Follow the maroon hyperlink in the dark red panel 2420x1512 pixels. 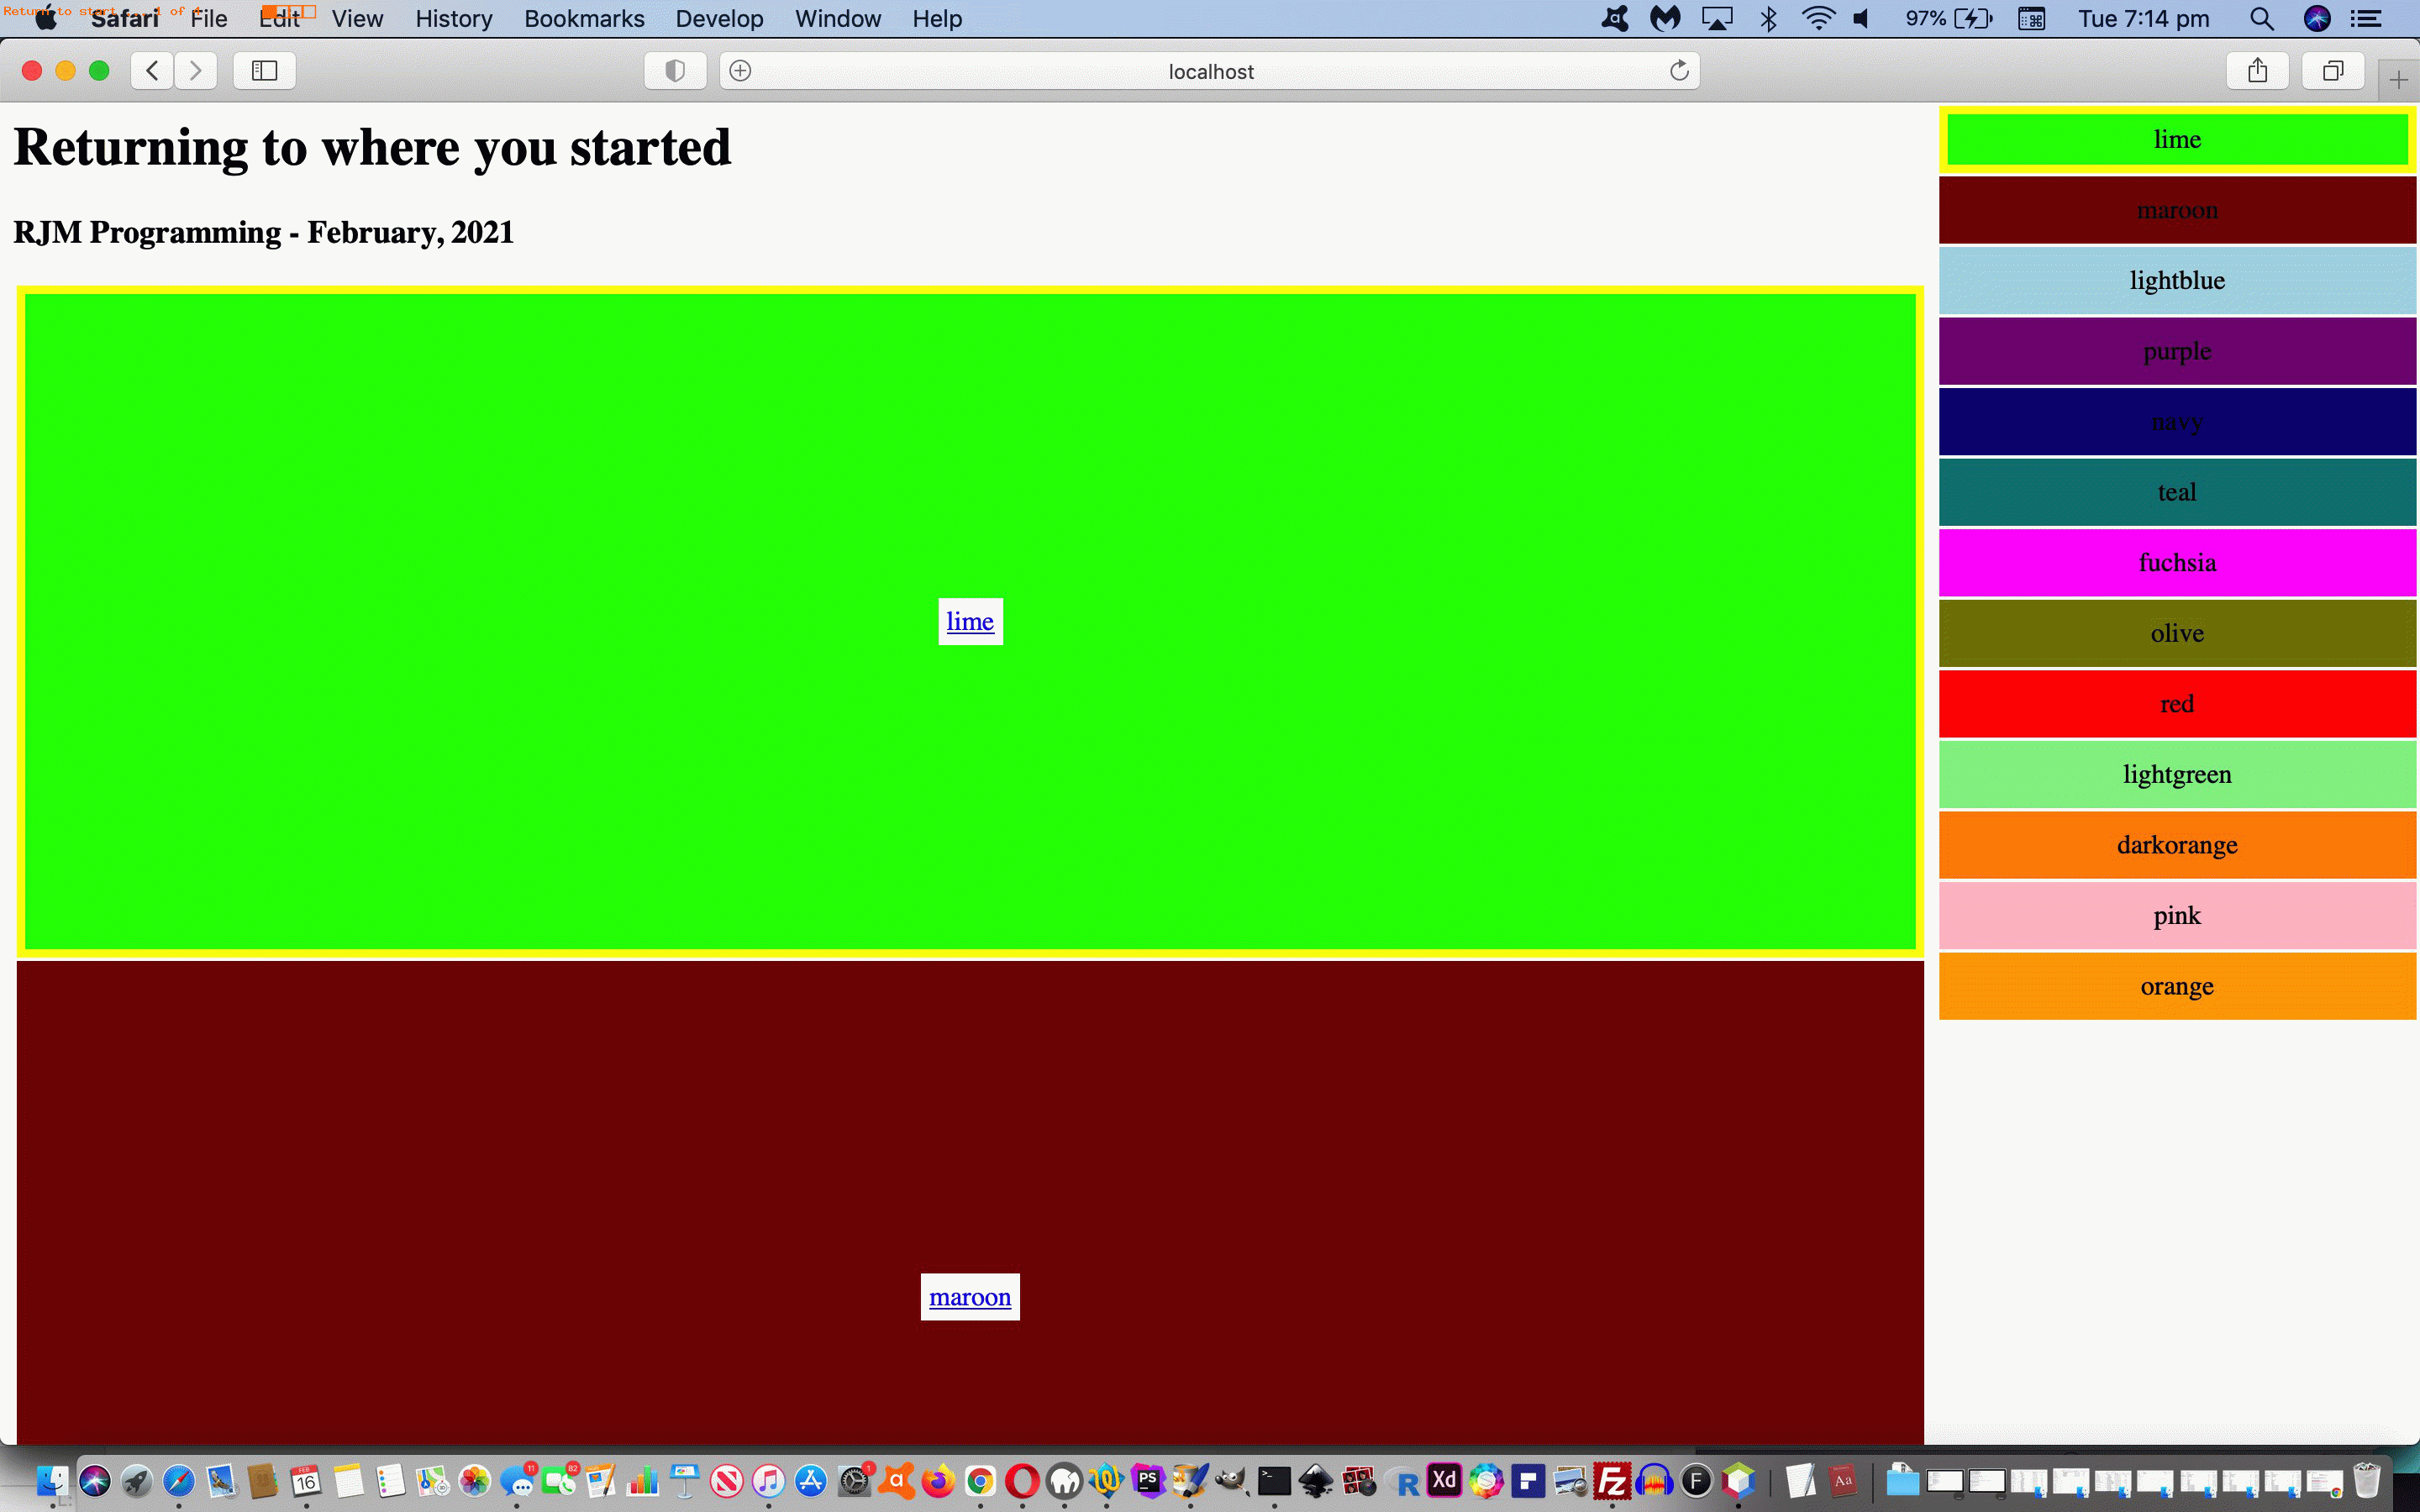coord(970,1297)
